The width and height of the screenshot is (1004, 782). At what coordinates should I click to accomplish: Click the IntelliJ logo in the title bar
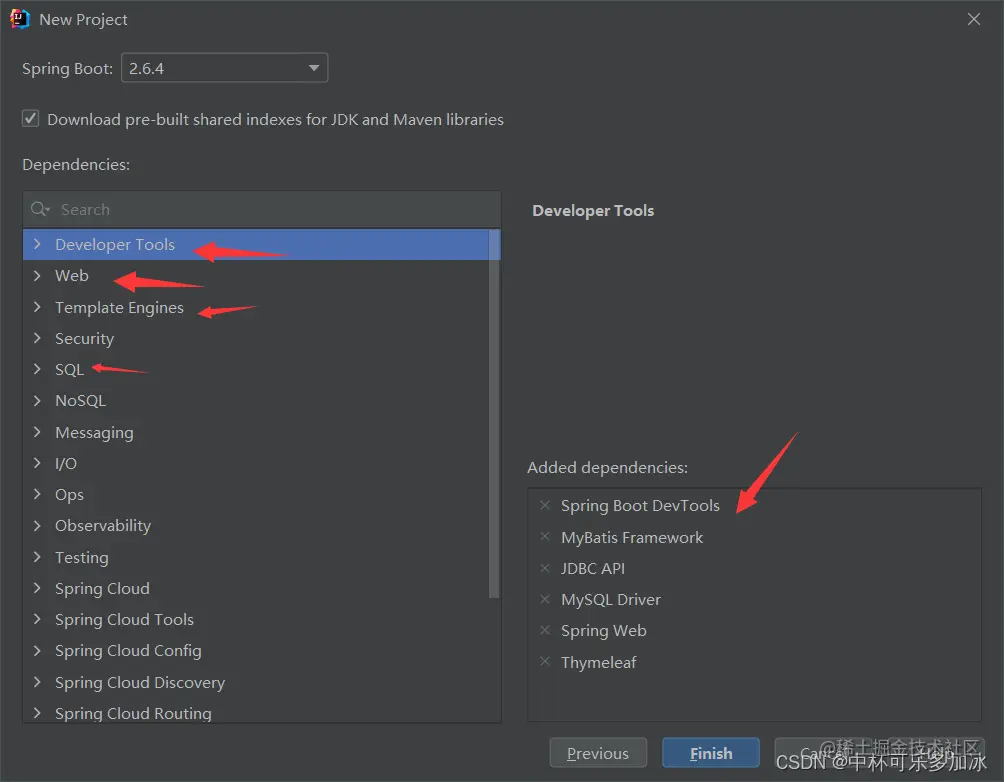point(20,19)
